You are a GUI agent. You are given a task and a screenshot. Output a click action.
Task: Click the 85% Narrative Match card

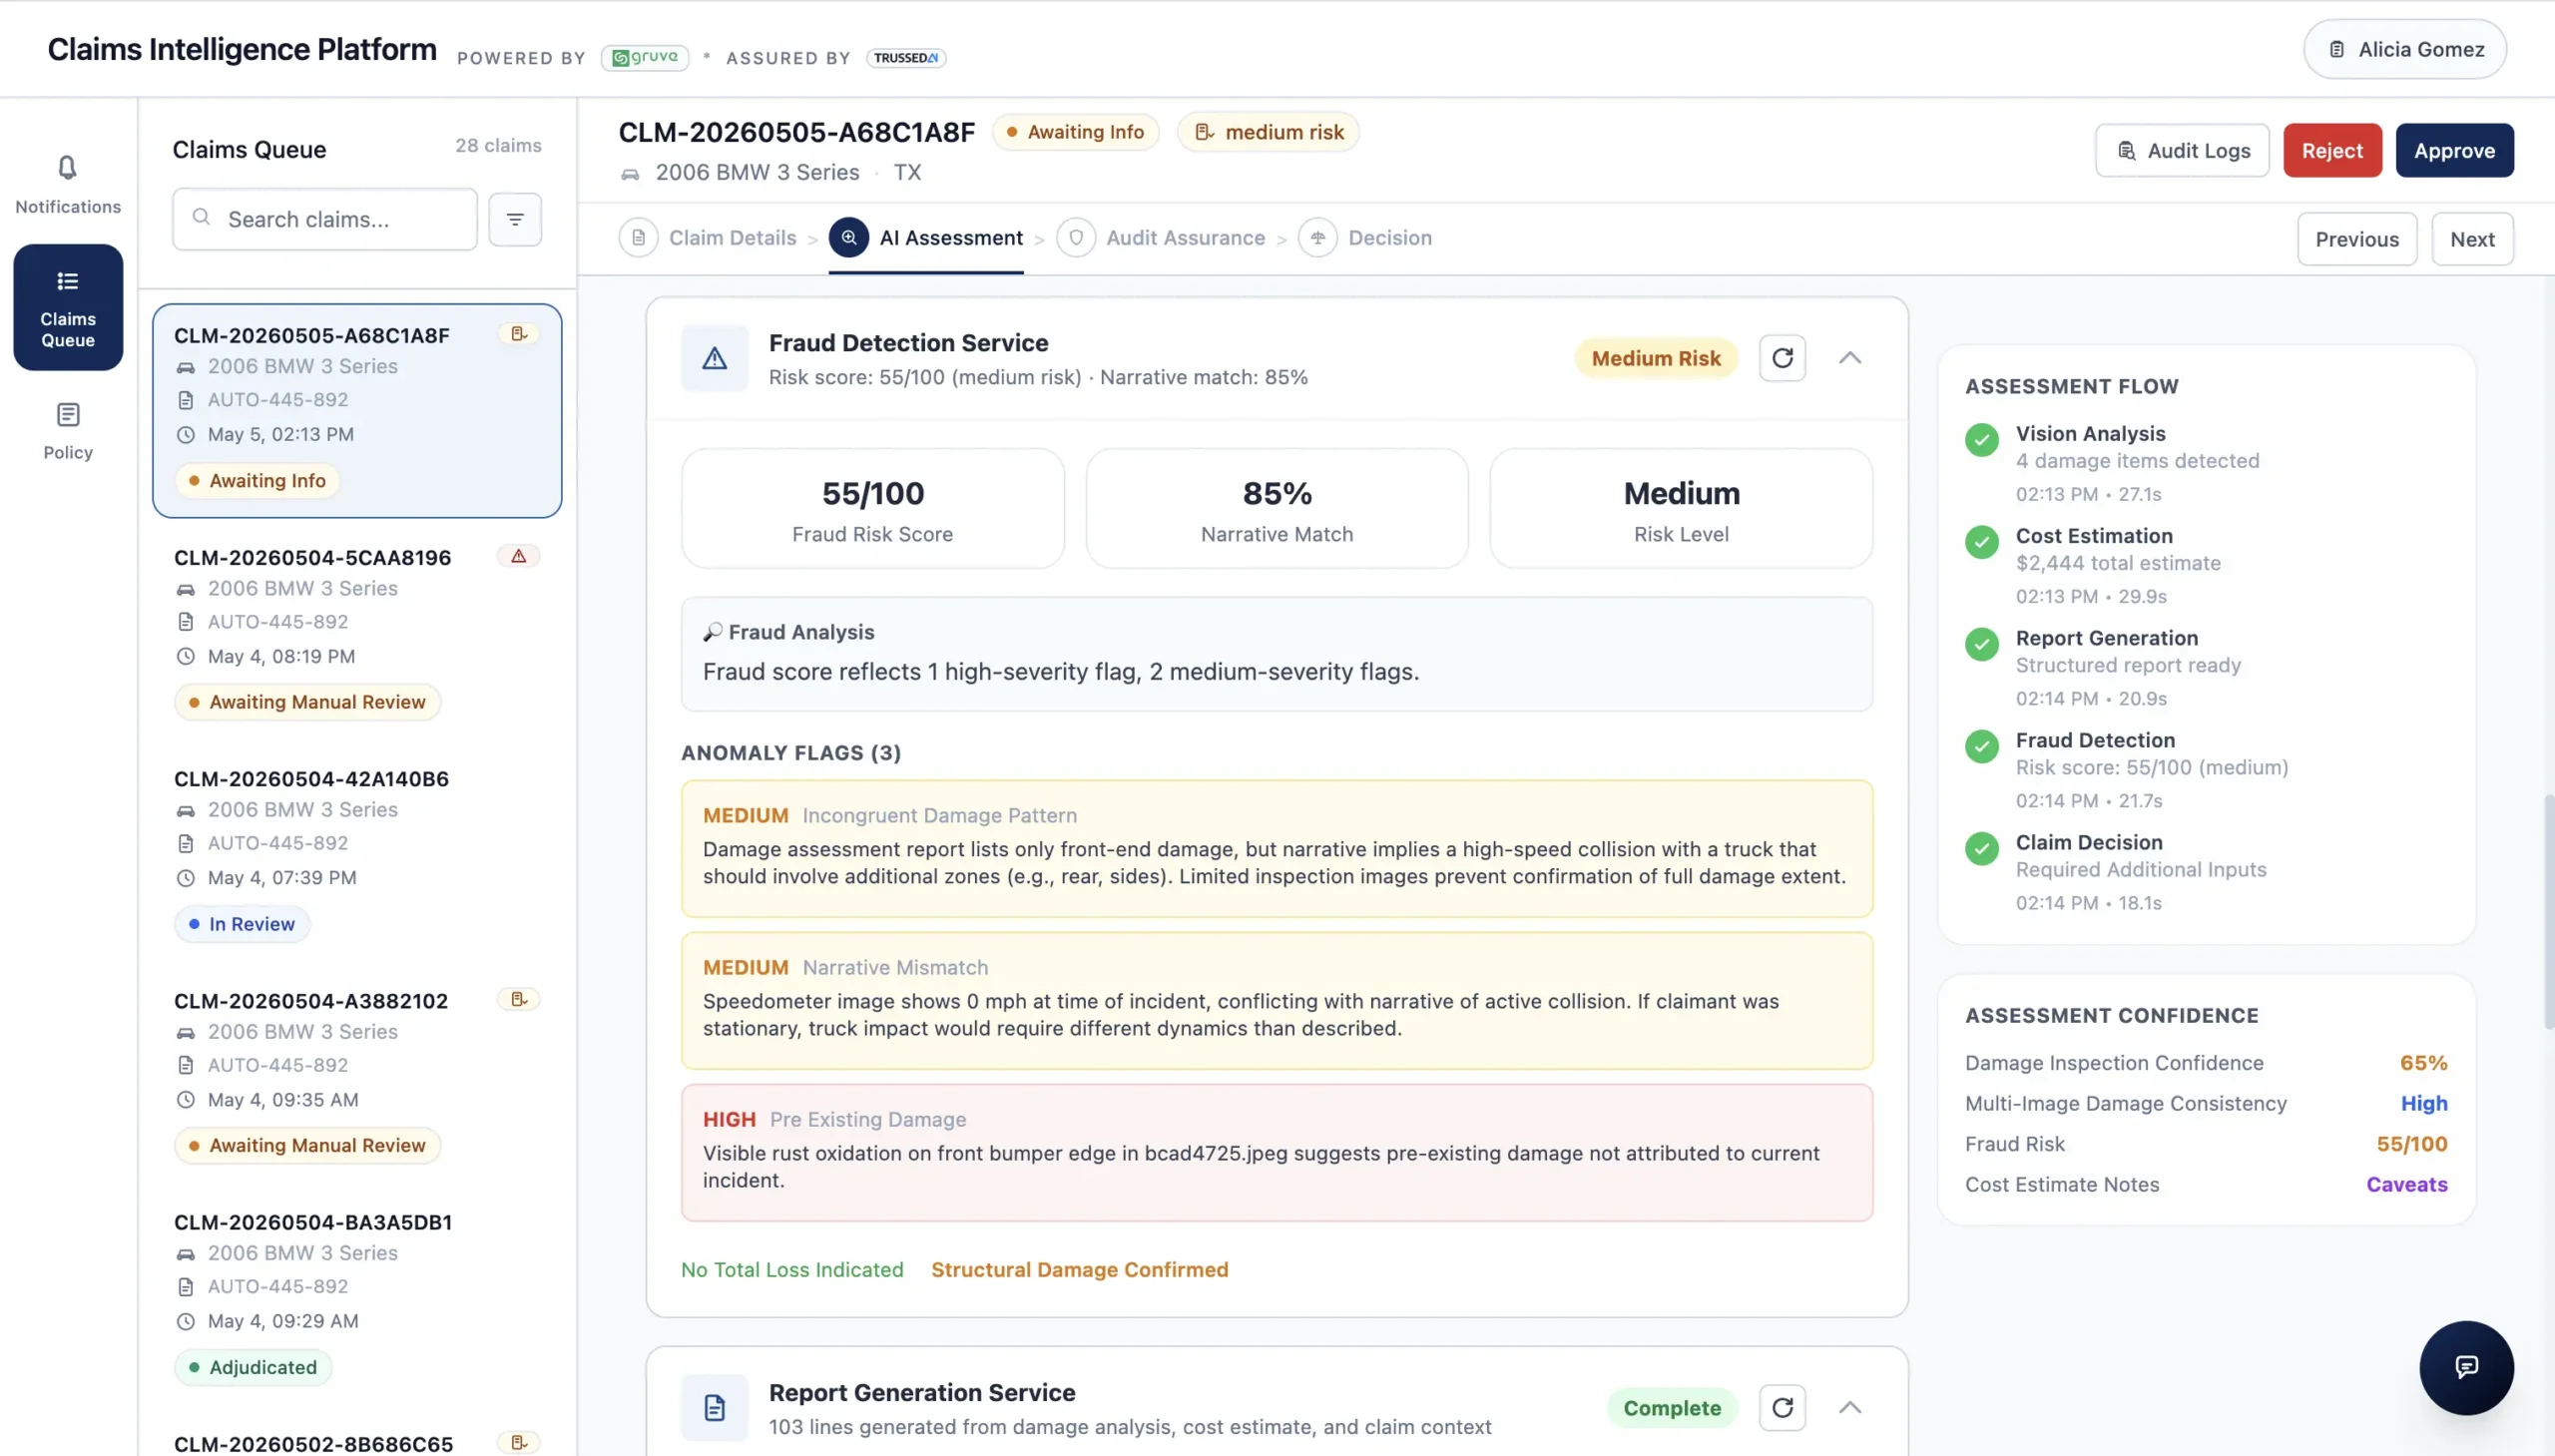click(1277, 508)
